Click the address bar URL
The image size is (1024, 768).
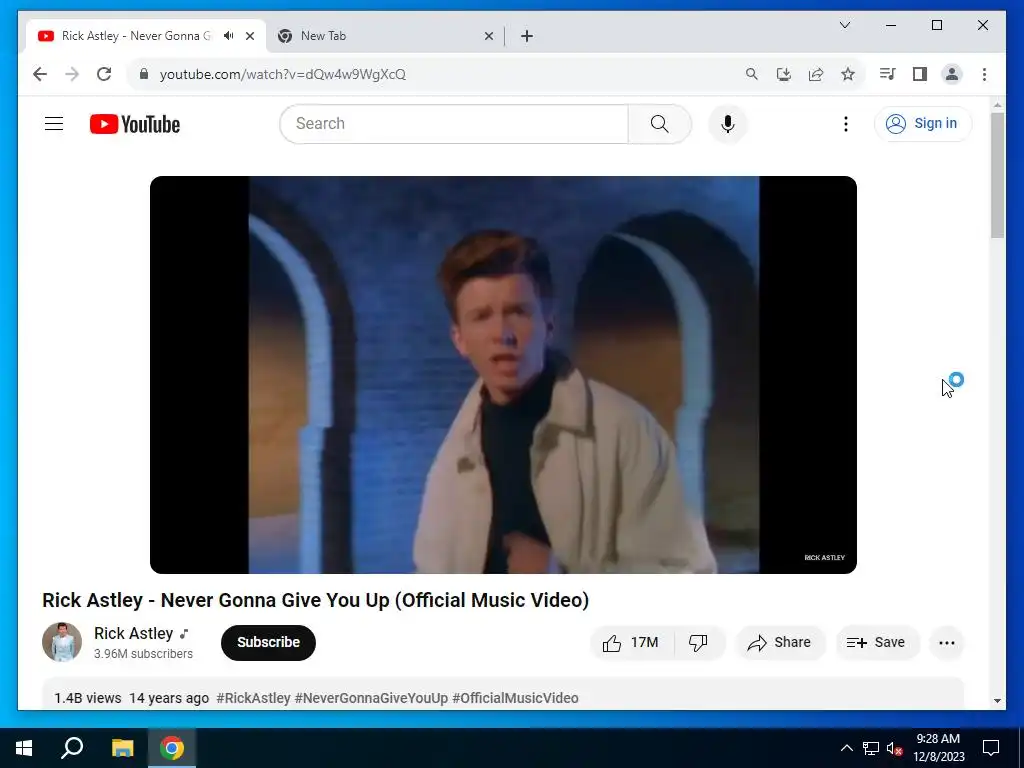[283, 74]
